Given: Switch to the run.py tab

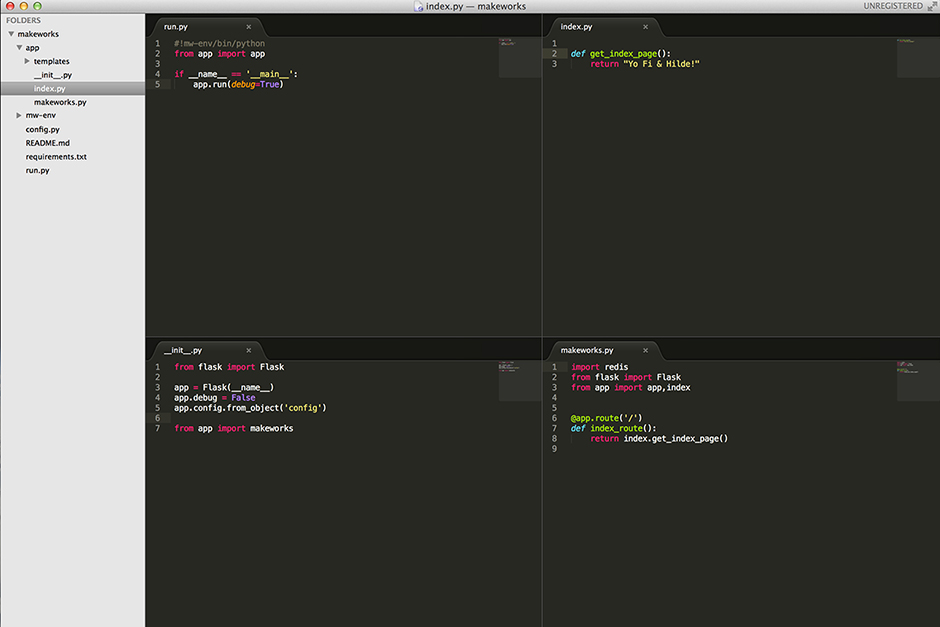Looking at the screenshot, I should pyautogui.click(x=176, y=27).
